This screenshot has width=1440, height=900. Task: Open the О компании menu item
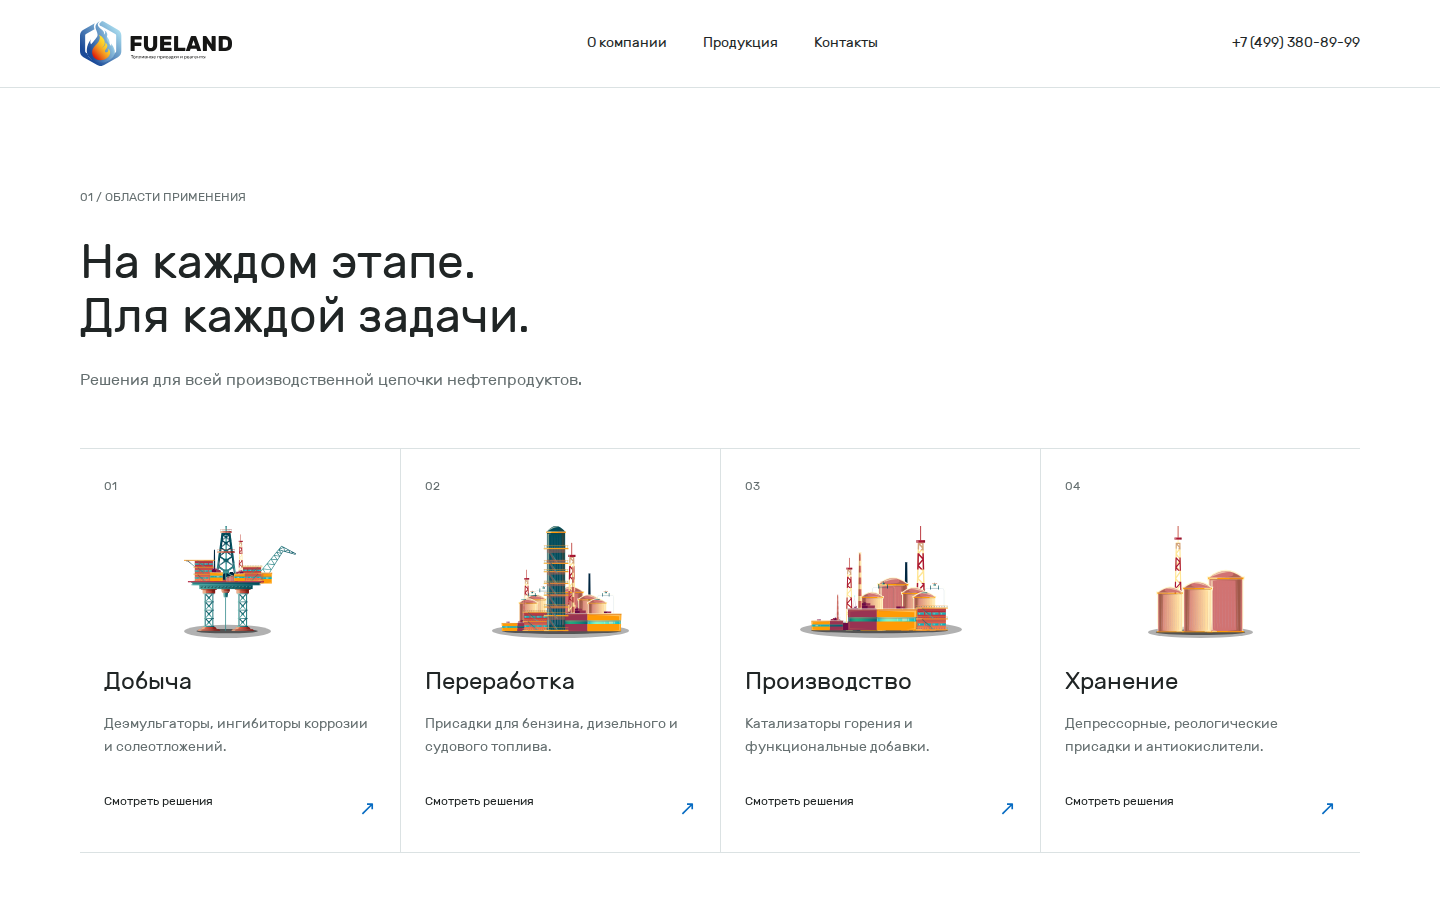tap(627, 42)
